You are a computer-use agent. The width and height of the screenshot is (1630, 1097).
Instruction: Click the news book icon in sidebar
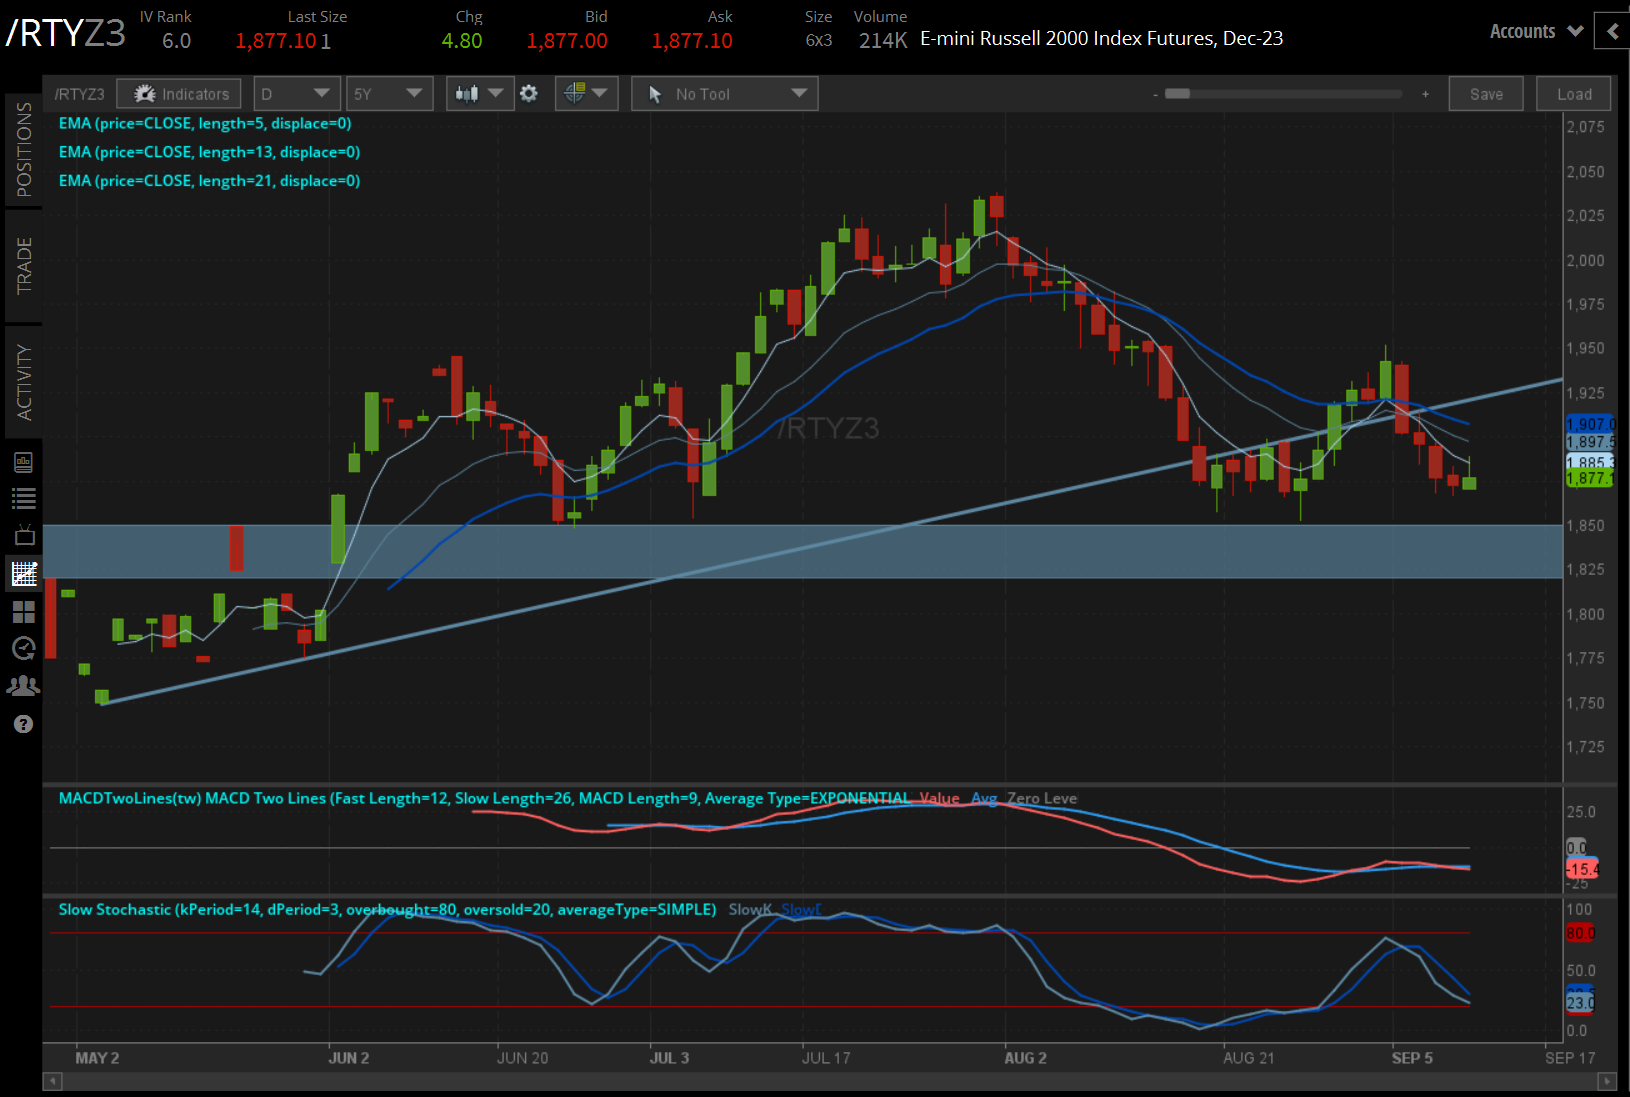pos(23,462)
